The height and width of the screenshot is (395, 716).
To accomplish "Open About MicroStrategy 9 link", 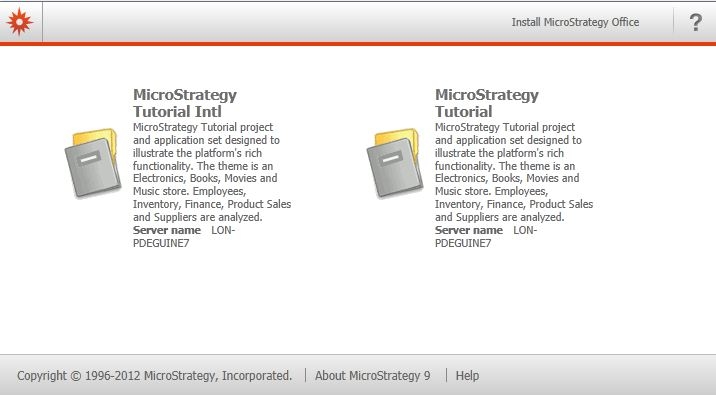I will 373,375.
